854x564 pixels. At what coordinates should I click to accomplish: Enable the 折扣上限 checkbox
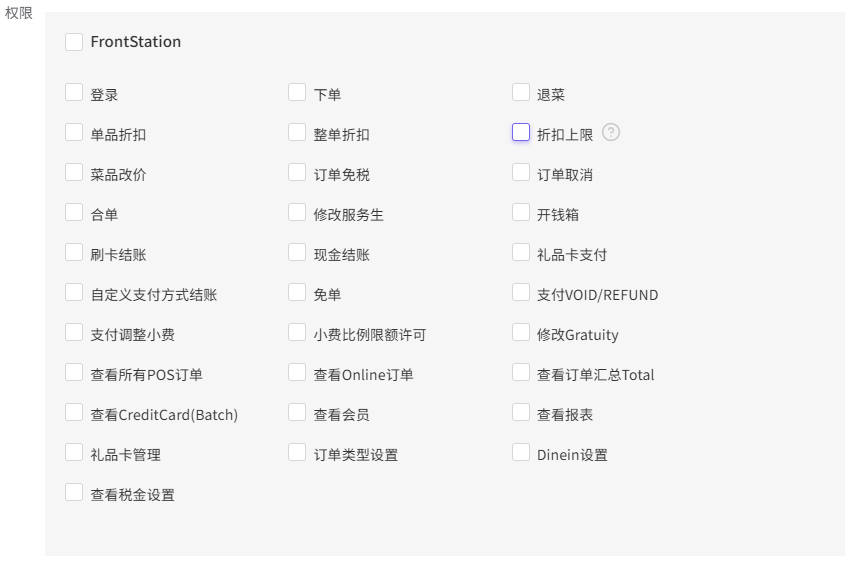point(521,132)
